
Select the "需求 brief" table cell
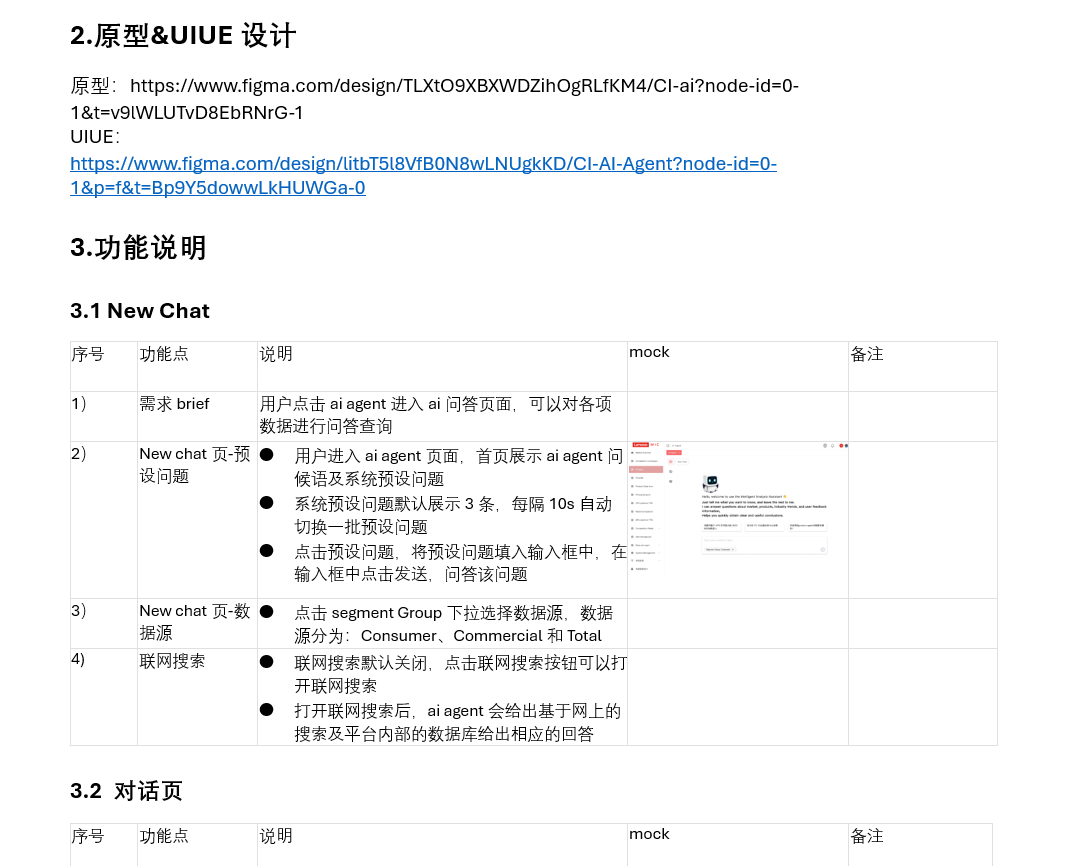coord(174,404)
